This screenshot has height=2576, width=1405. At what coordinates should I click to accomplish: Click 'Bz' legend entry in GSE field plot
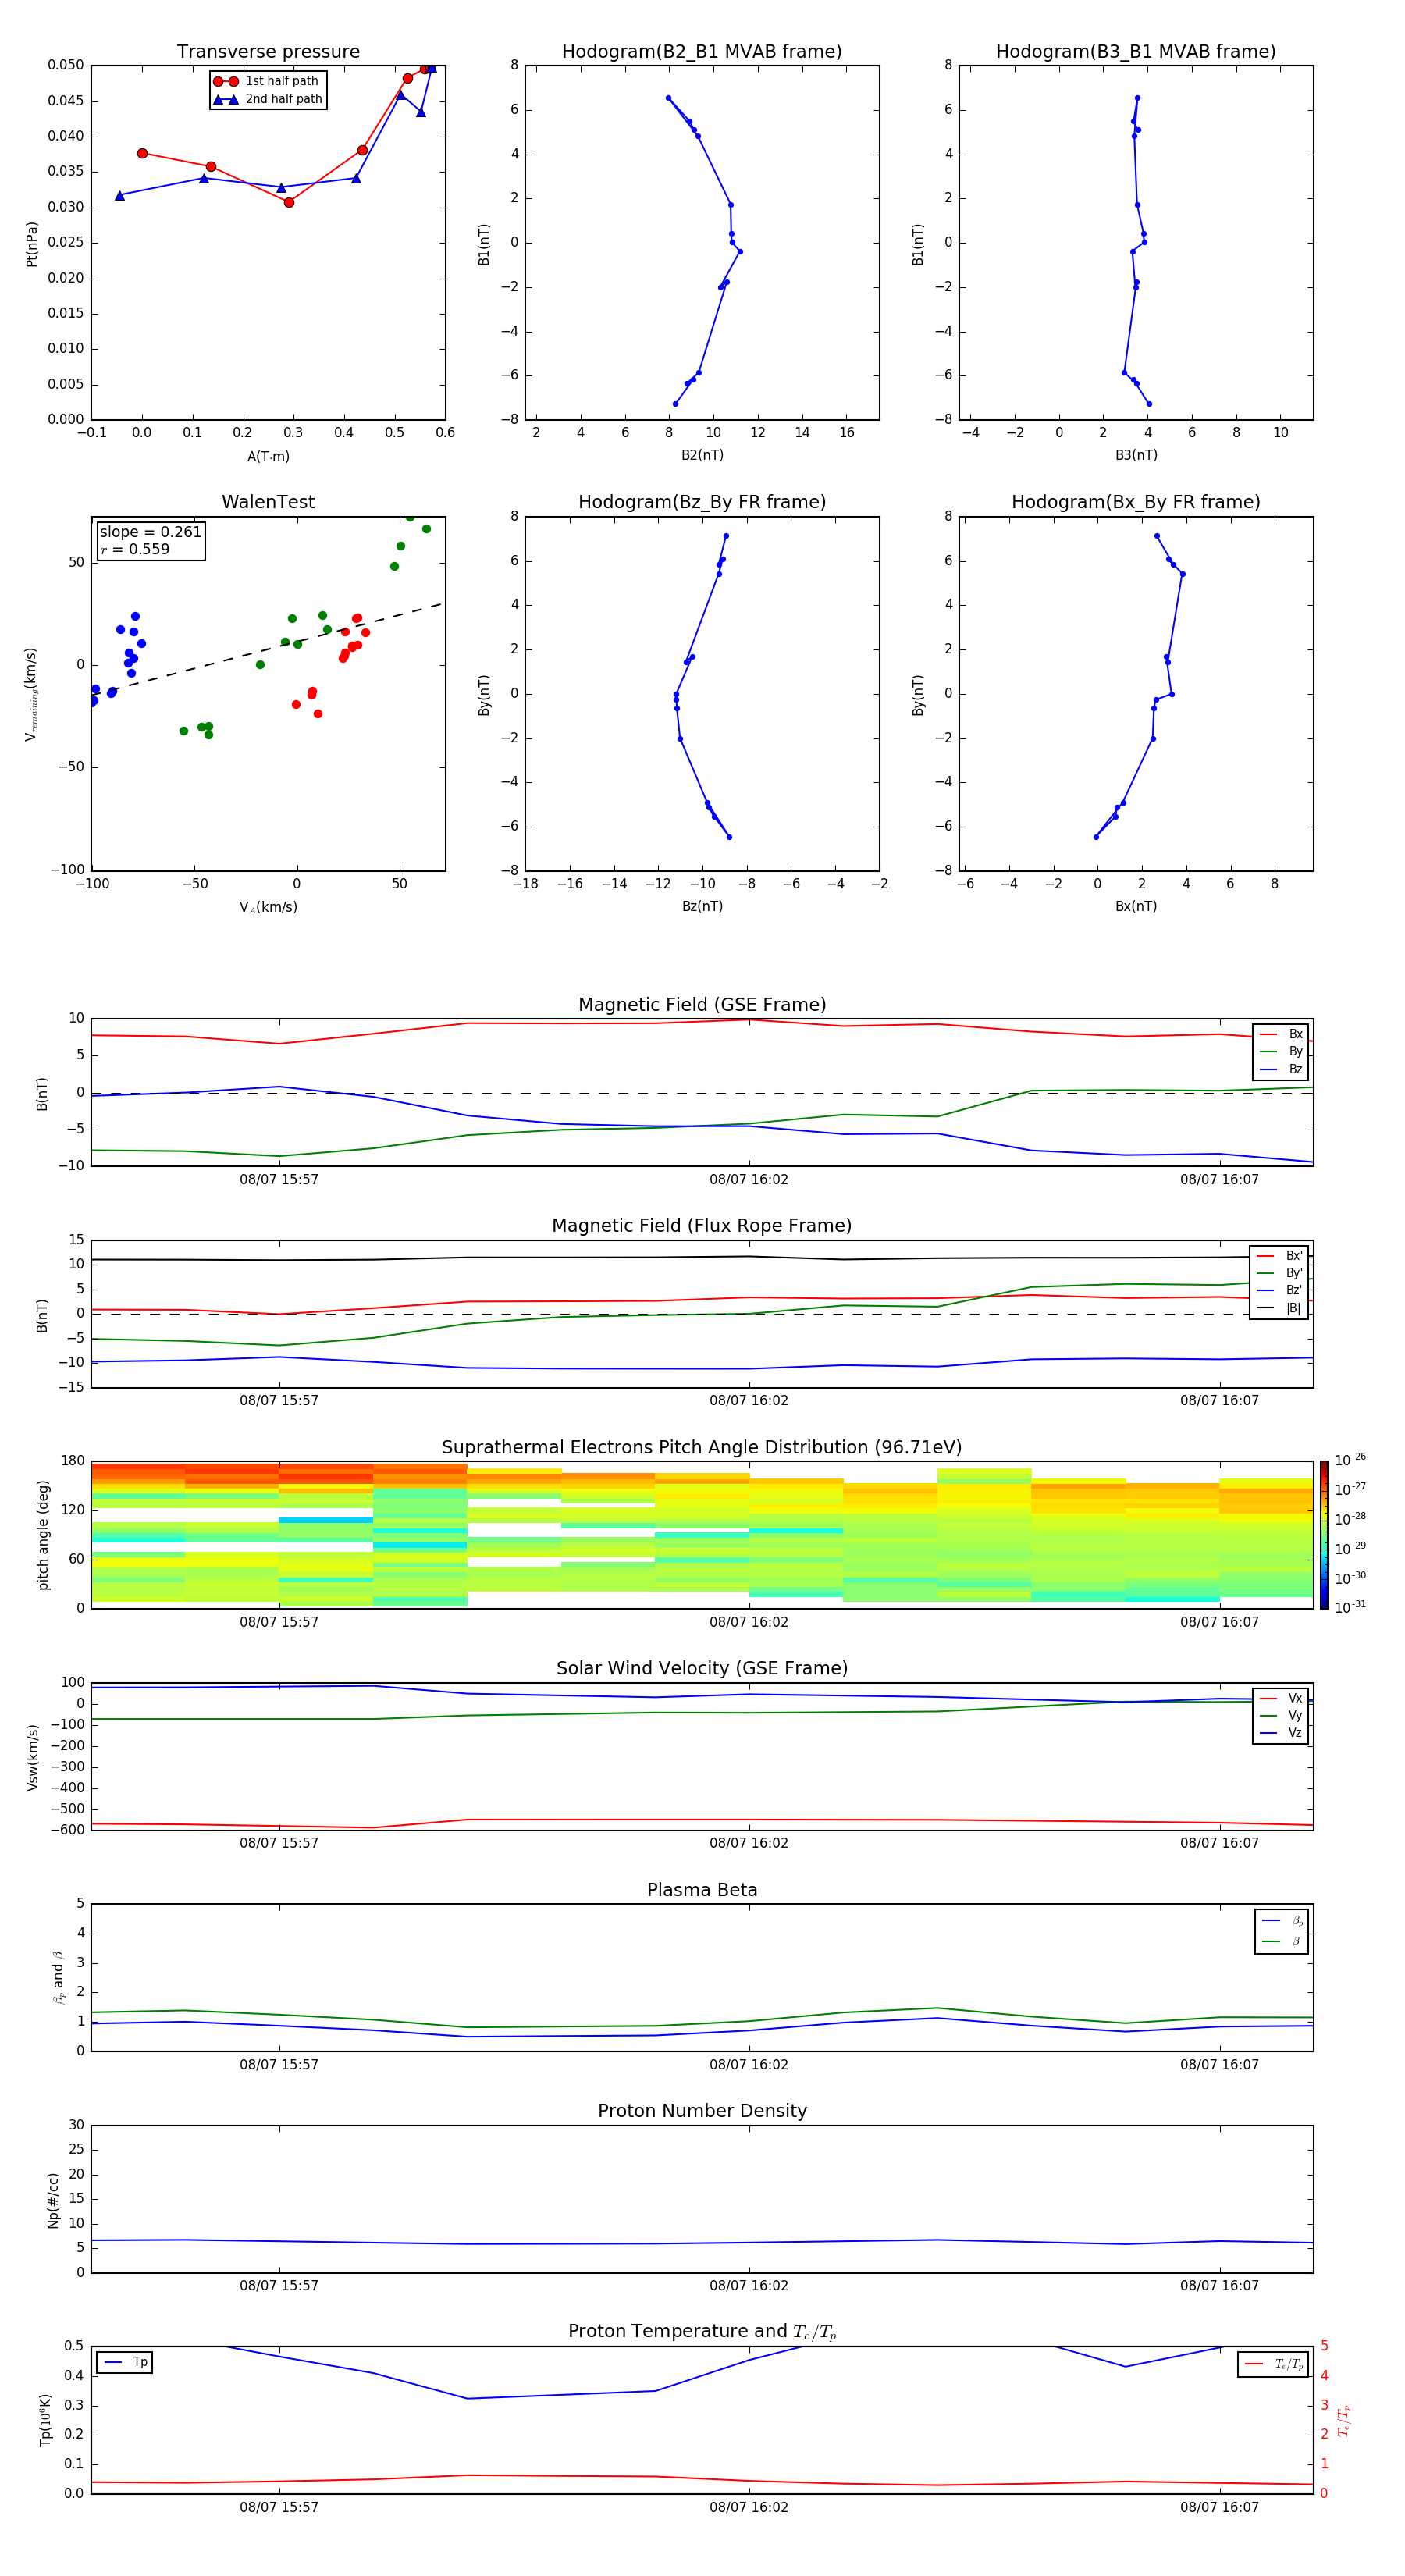click(1281, 1069)
